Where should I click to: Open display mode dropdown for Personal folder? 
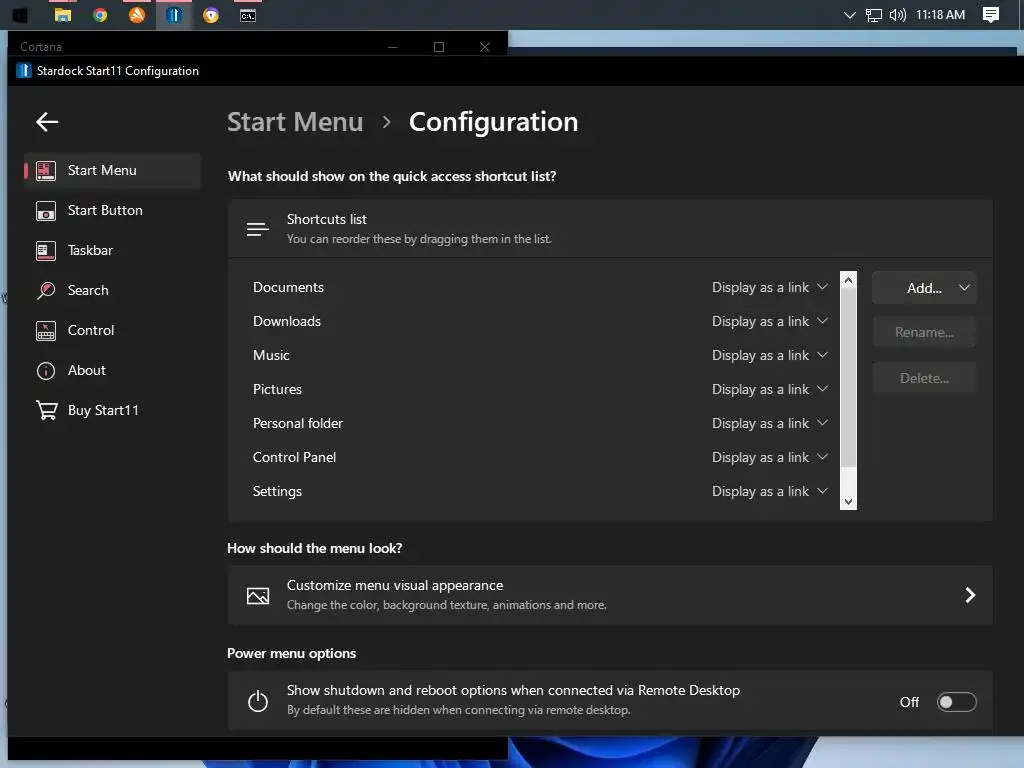tap(770, 423)
